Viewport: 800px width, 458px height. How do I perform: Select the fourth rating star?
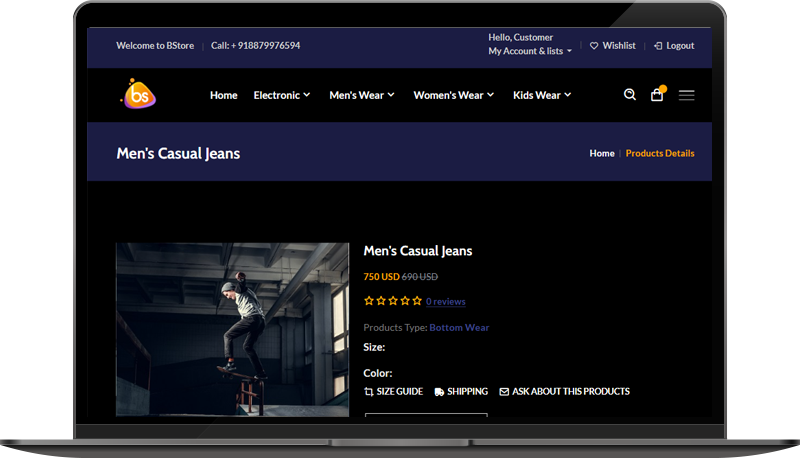click(x=405, y=301)
